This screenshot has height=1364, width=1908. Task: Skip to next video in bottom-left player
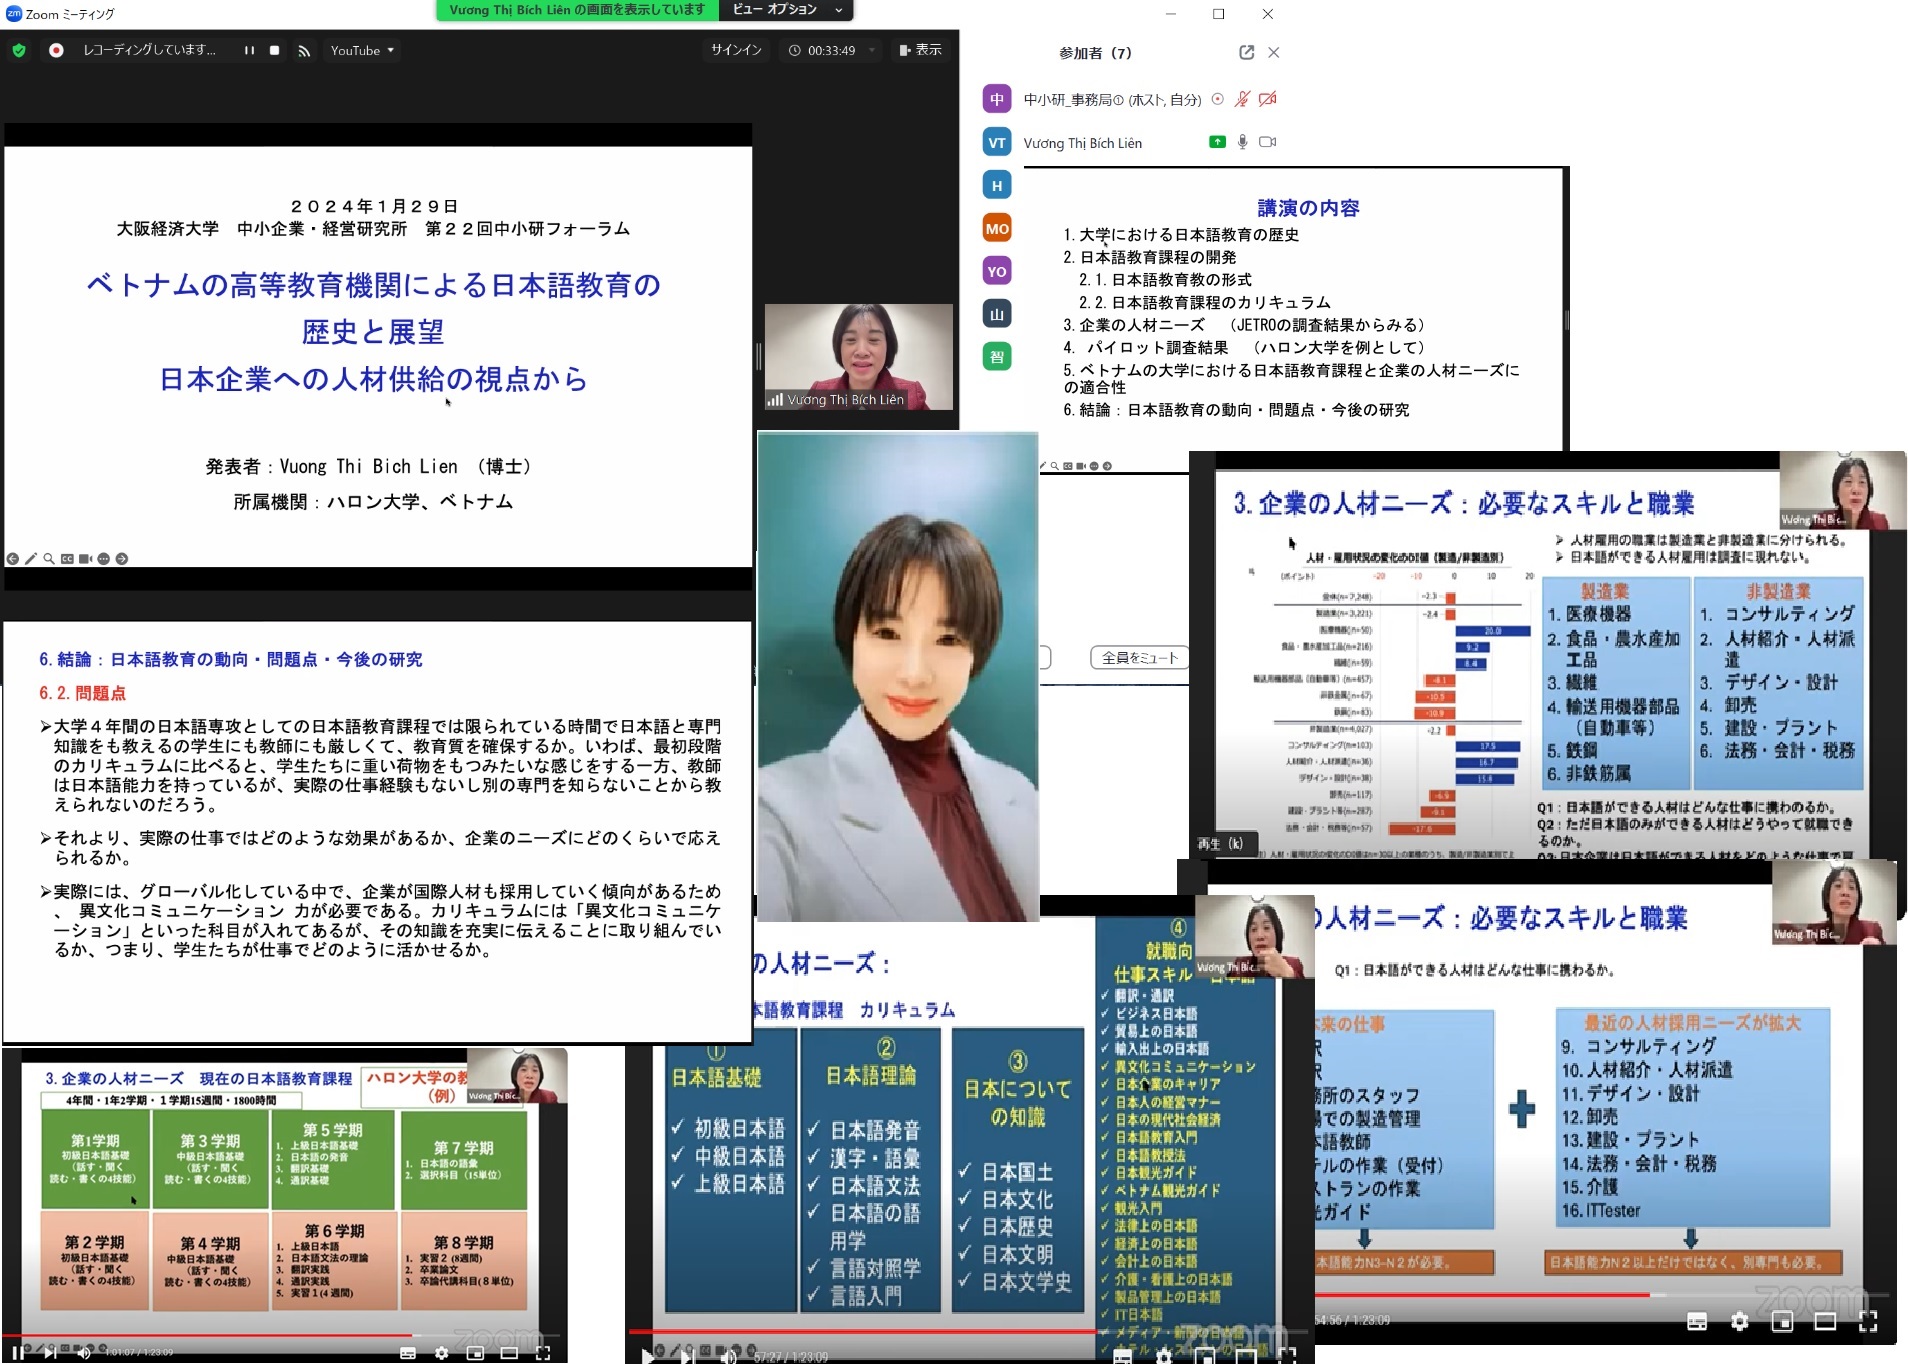(x=50, y=1352)
